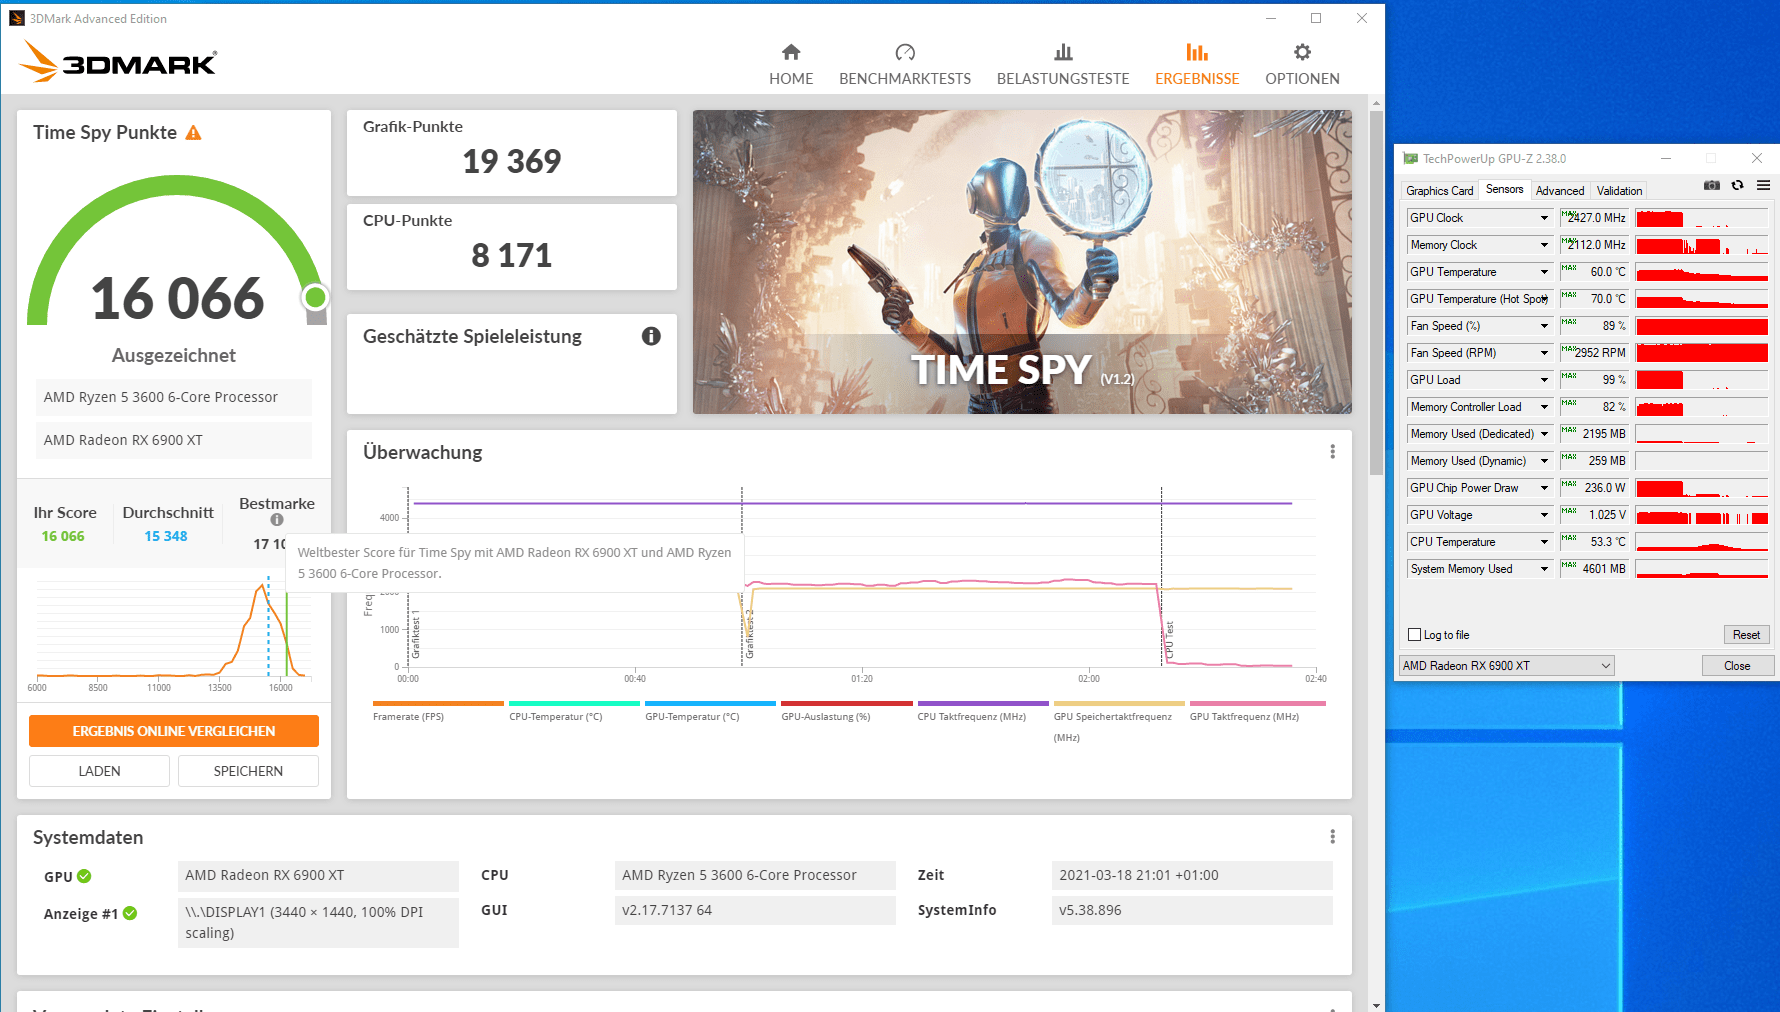Click CPU-Temperatur legend label
This screenshot has width=1780, height=1012.
point(555,717)
